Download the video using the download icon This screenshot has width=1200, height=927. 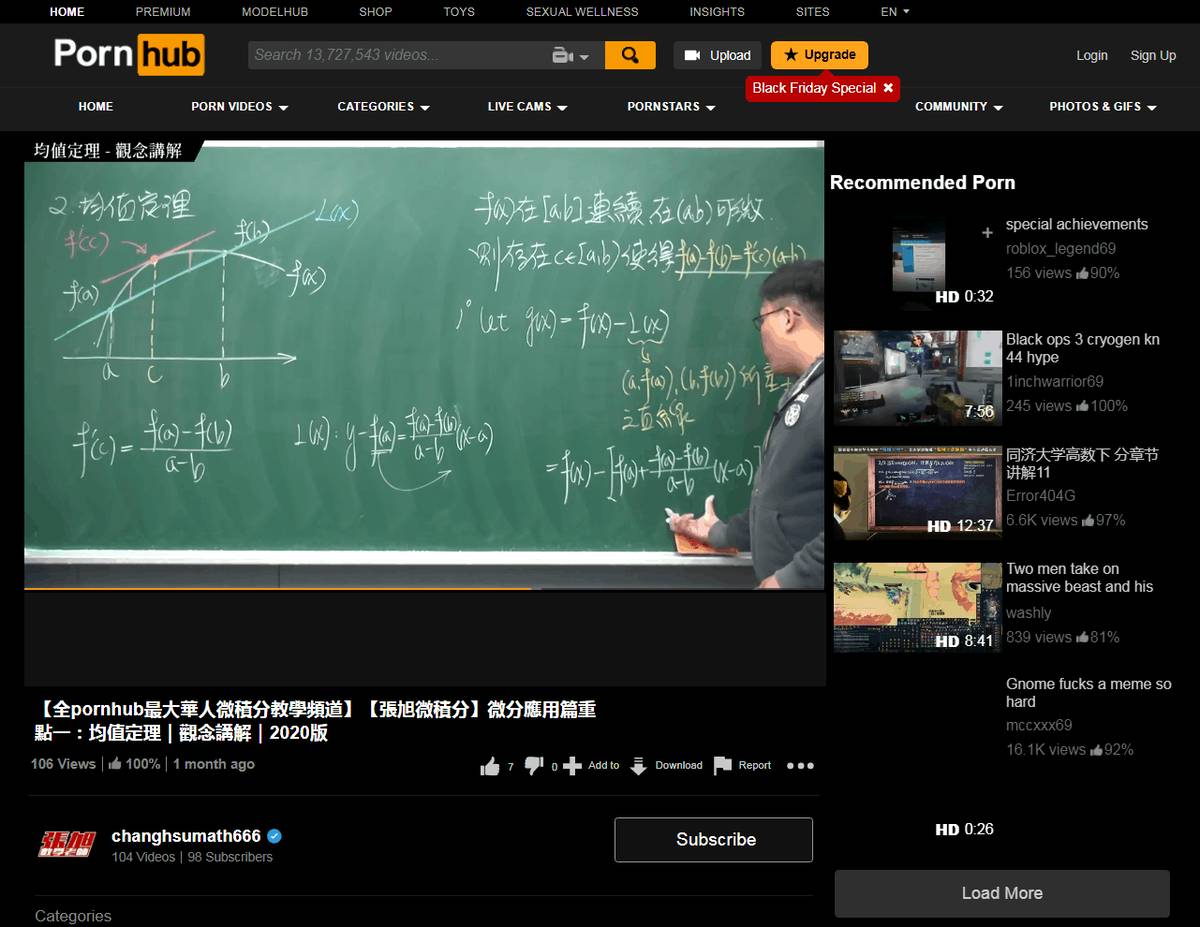pos(638,766)
